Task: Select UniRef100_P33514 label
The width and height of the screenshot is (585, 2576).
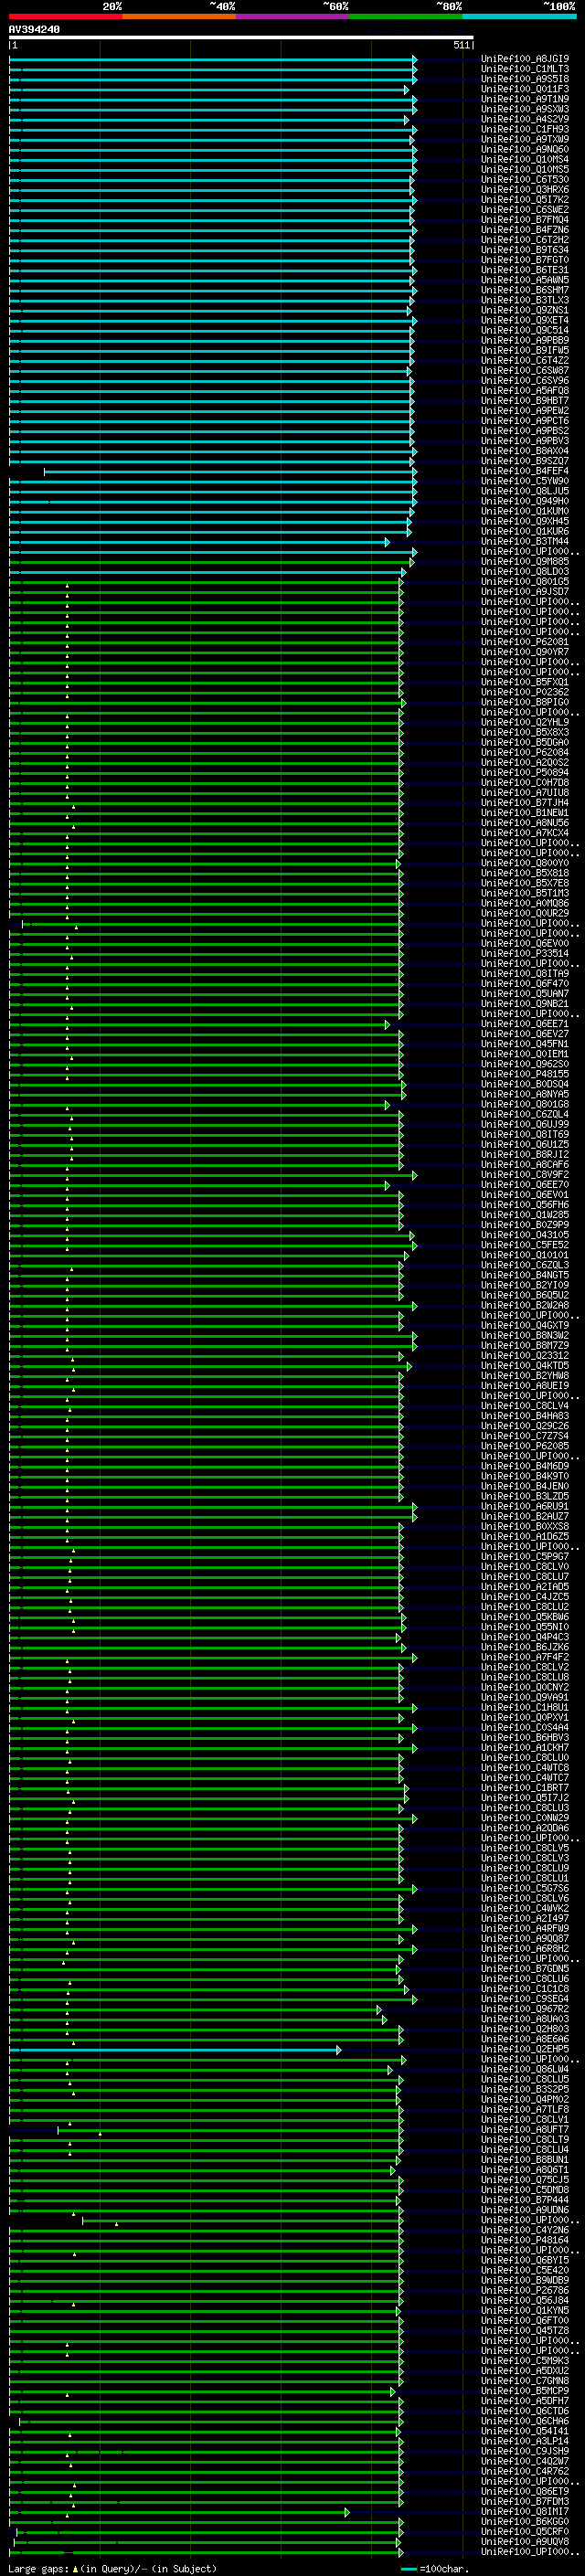Action: pyautogui.click(x=525, y=954)
